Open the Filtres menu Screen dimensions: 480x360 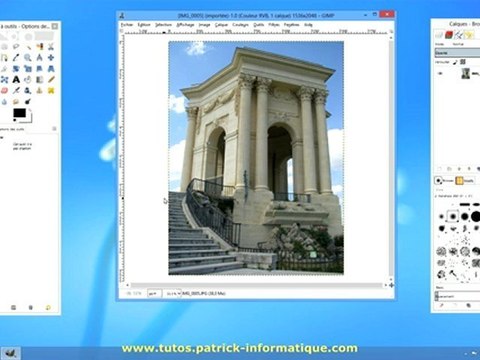[274, 25]
